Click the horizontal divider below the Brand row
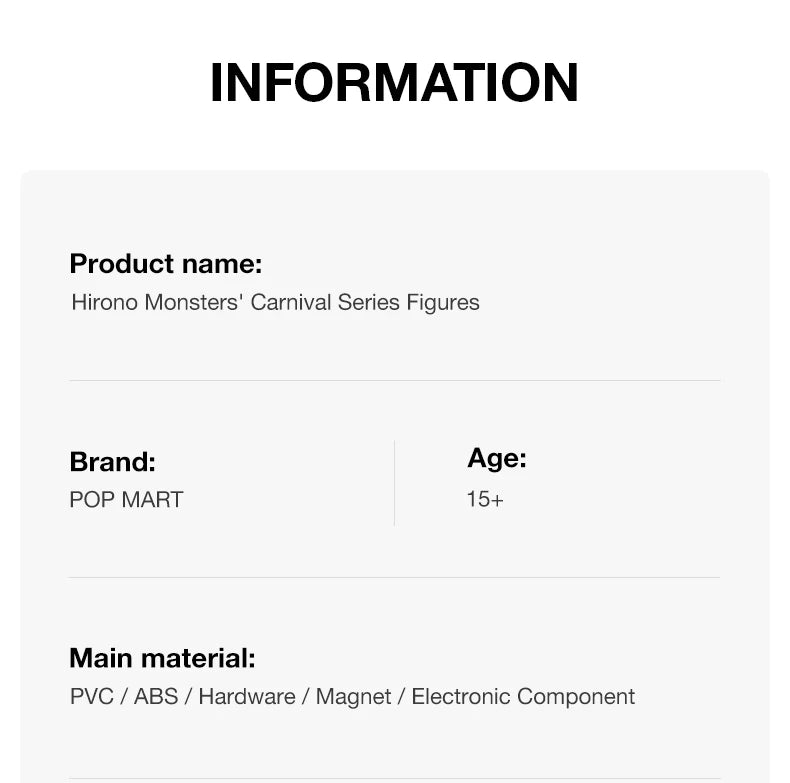The image size is (790, 783). [x=394, y=577]
